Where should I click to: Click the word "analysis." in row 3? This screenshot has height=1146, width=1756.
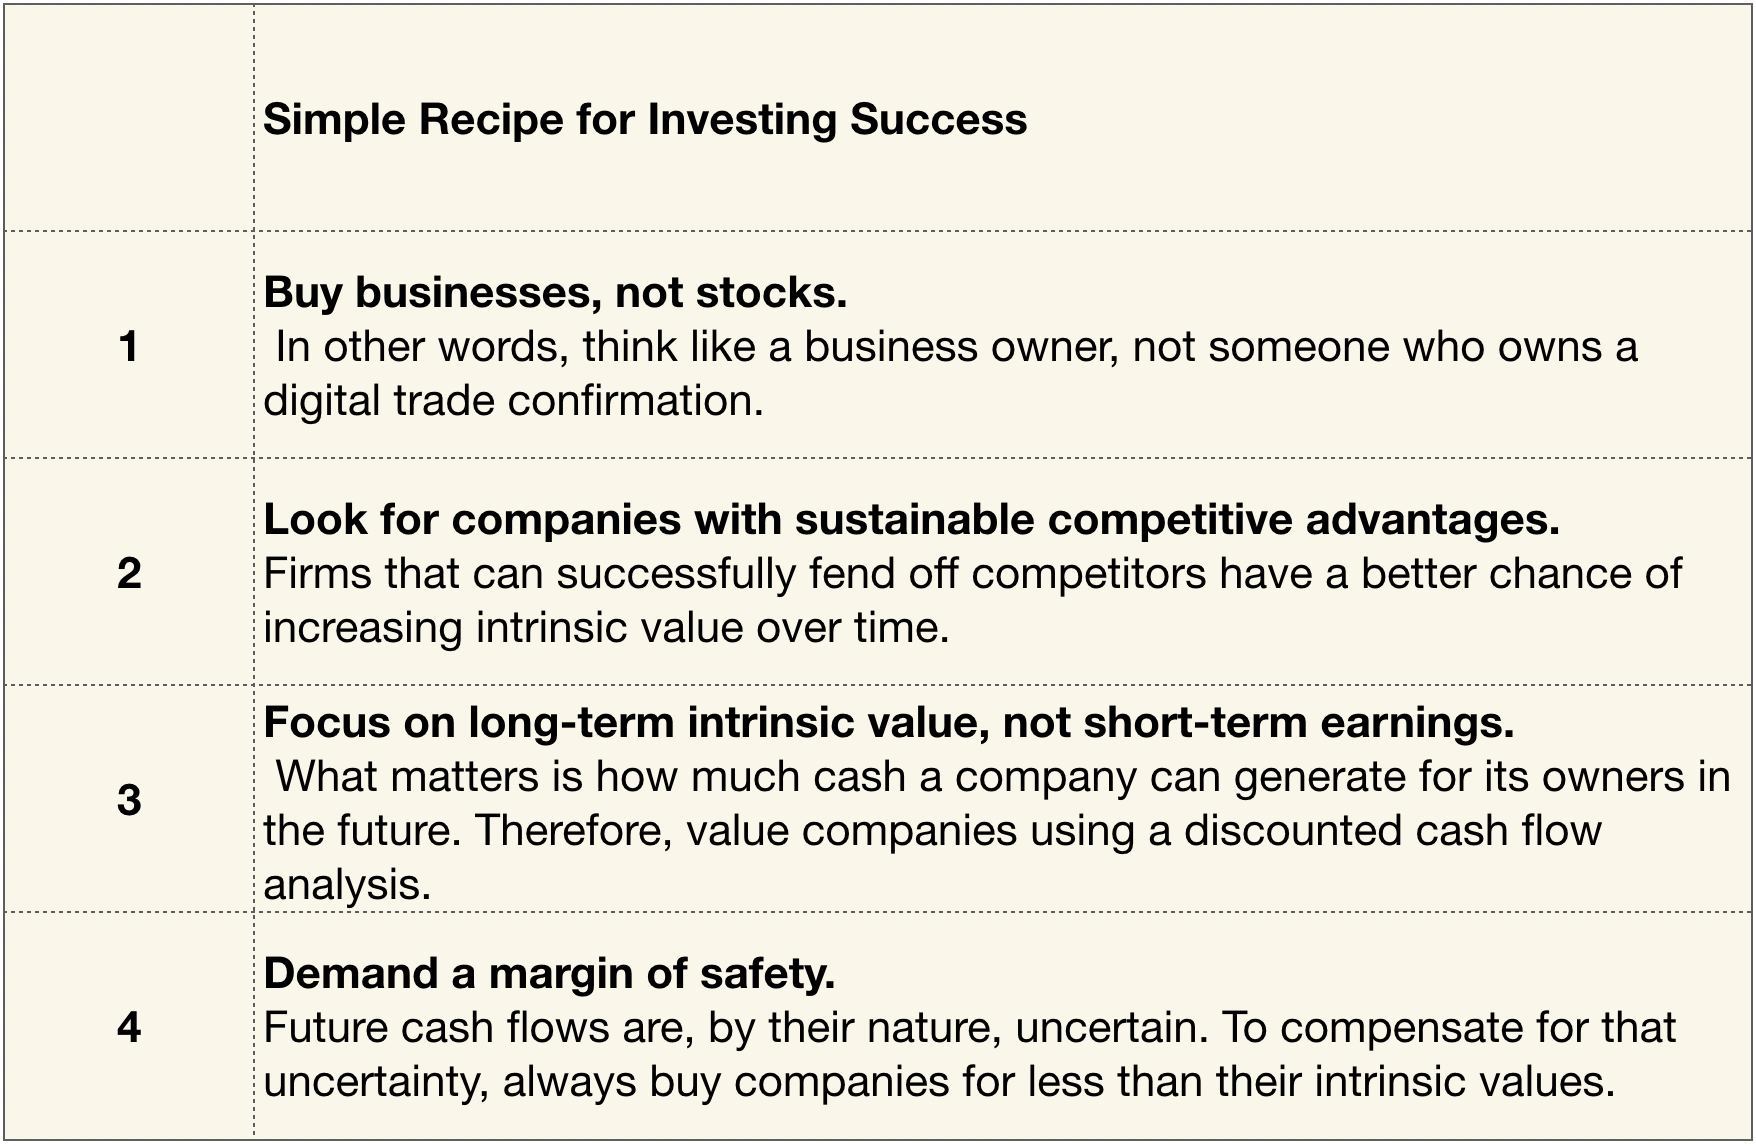click(x=347, y=884)
